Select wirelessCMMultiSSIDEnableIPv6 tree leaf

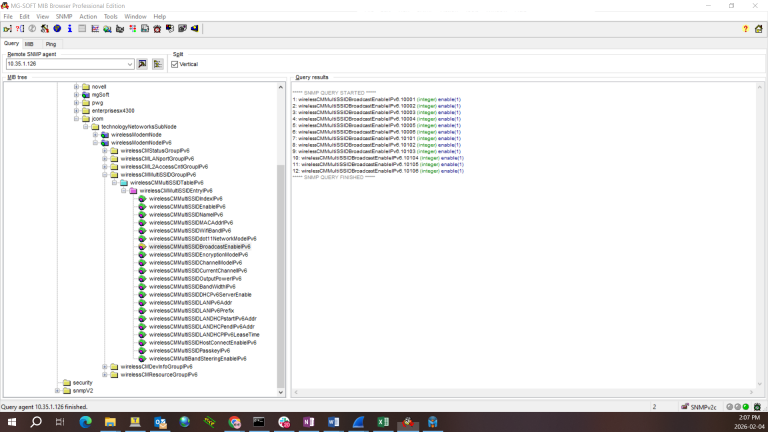click(x=187, y=207)
